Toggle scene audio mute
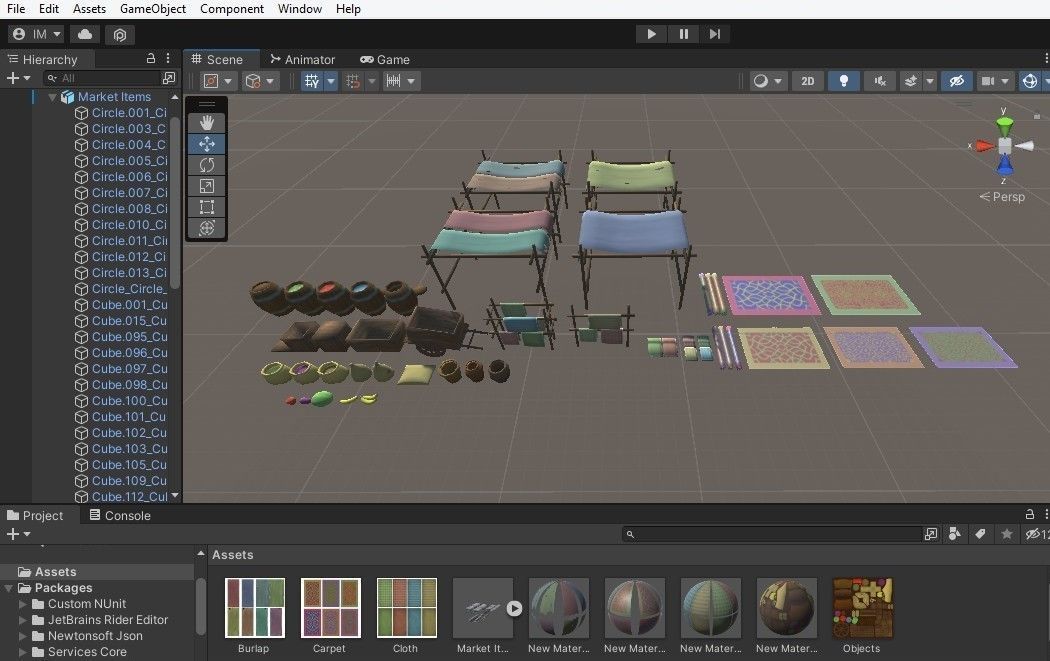Viewport: 1050px width, 661px height. [x=880, y=81]
